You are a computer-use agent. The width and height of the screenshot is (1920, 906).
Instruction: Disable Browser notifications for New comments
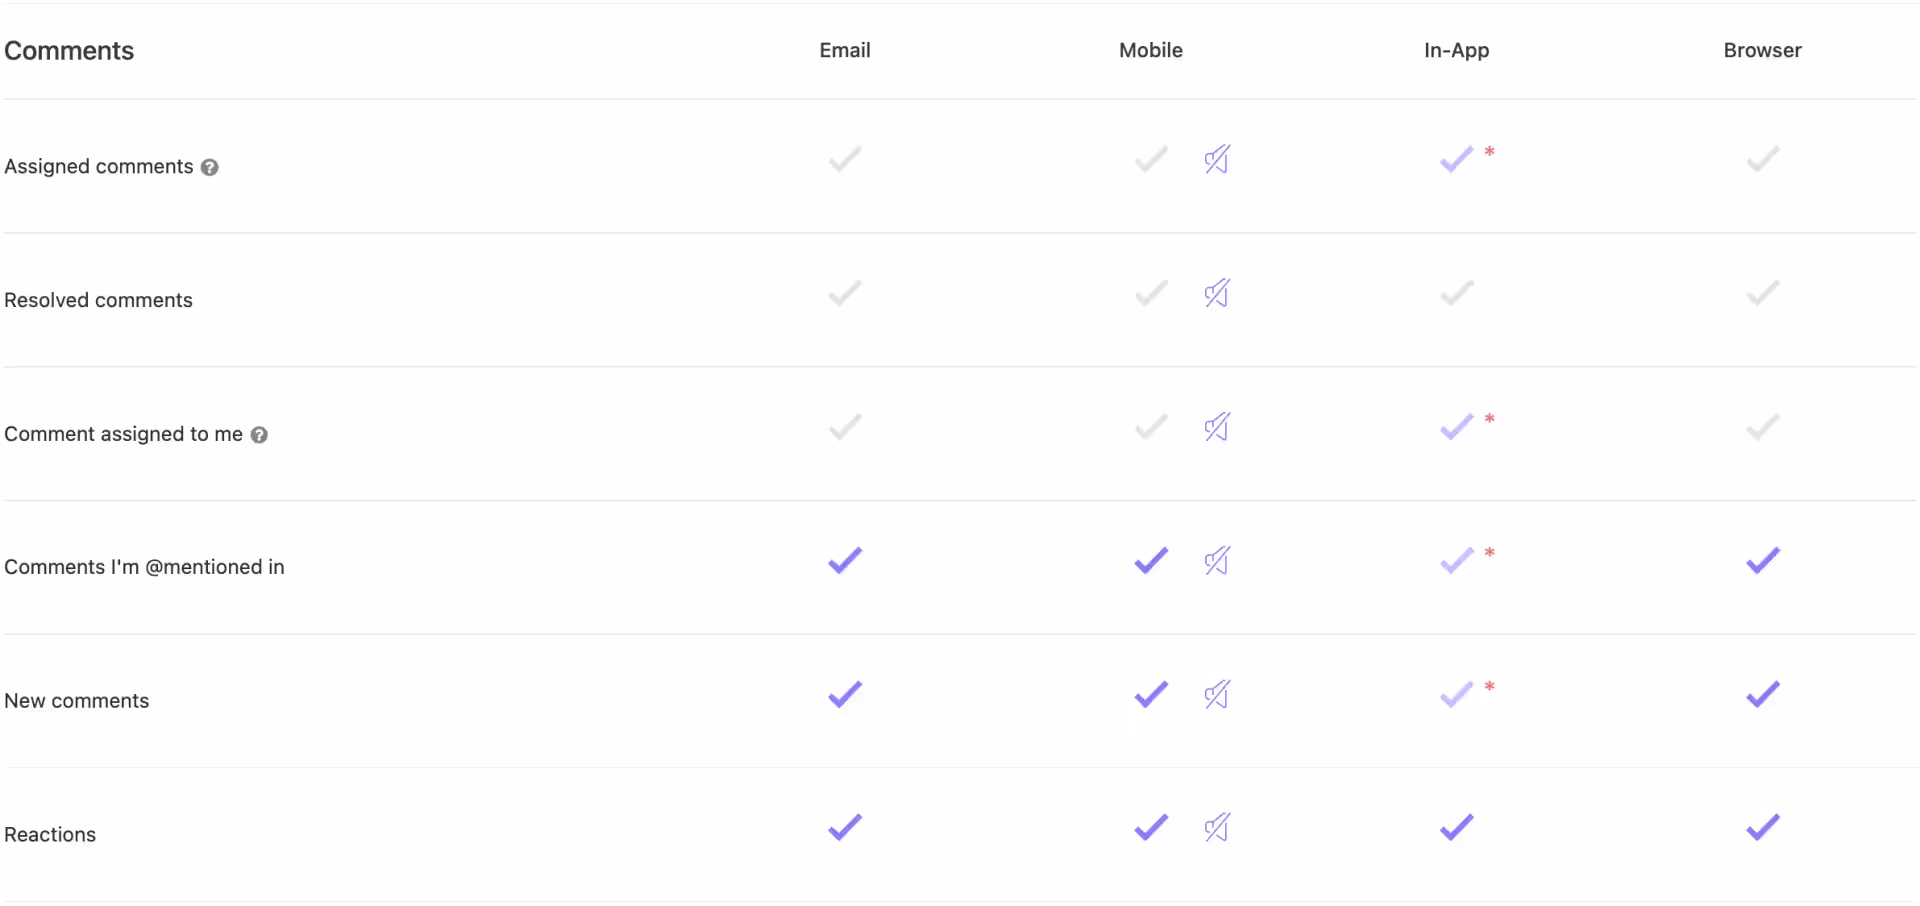point(1763,694)
